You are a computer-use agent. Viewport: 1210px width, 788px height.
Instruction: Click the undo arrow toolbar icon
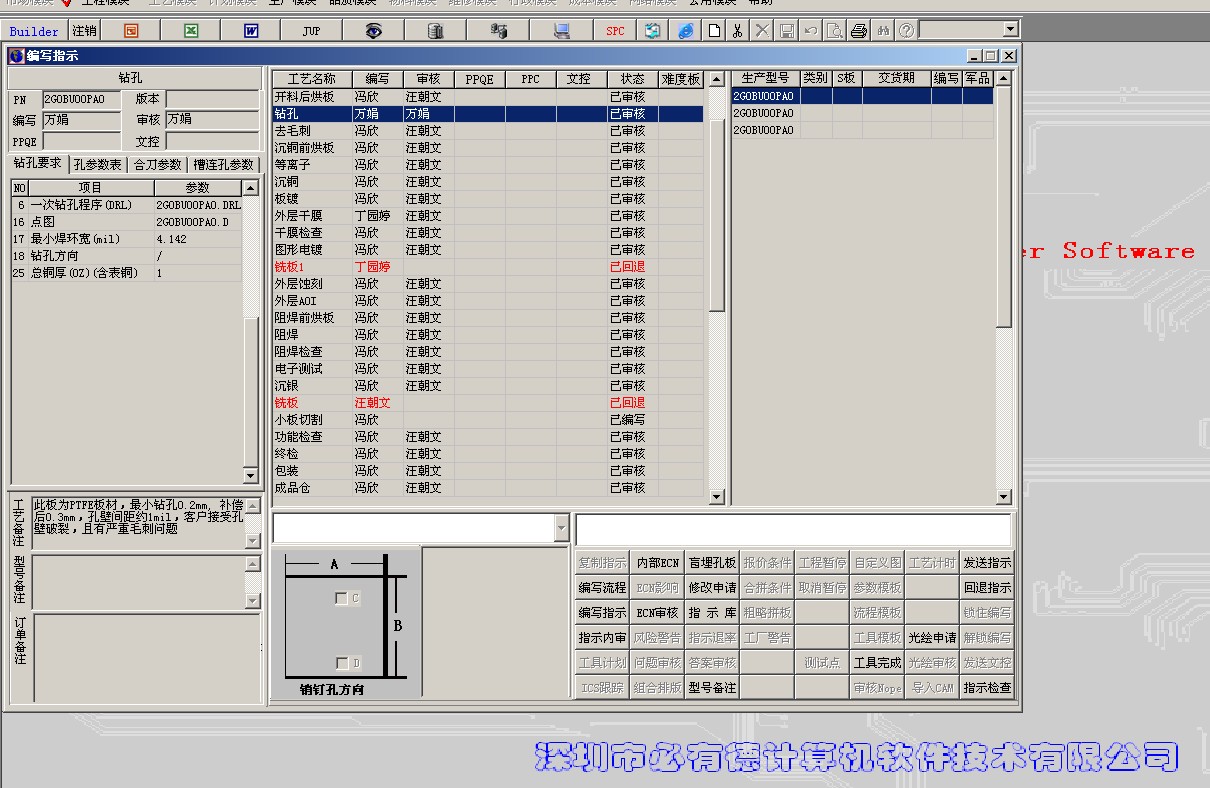pyautogui.click(x=811, y=31)
